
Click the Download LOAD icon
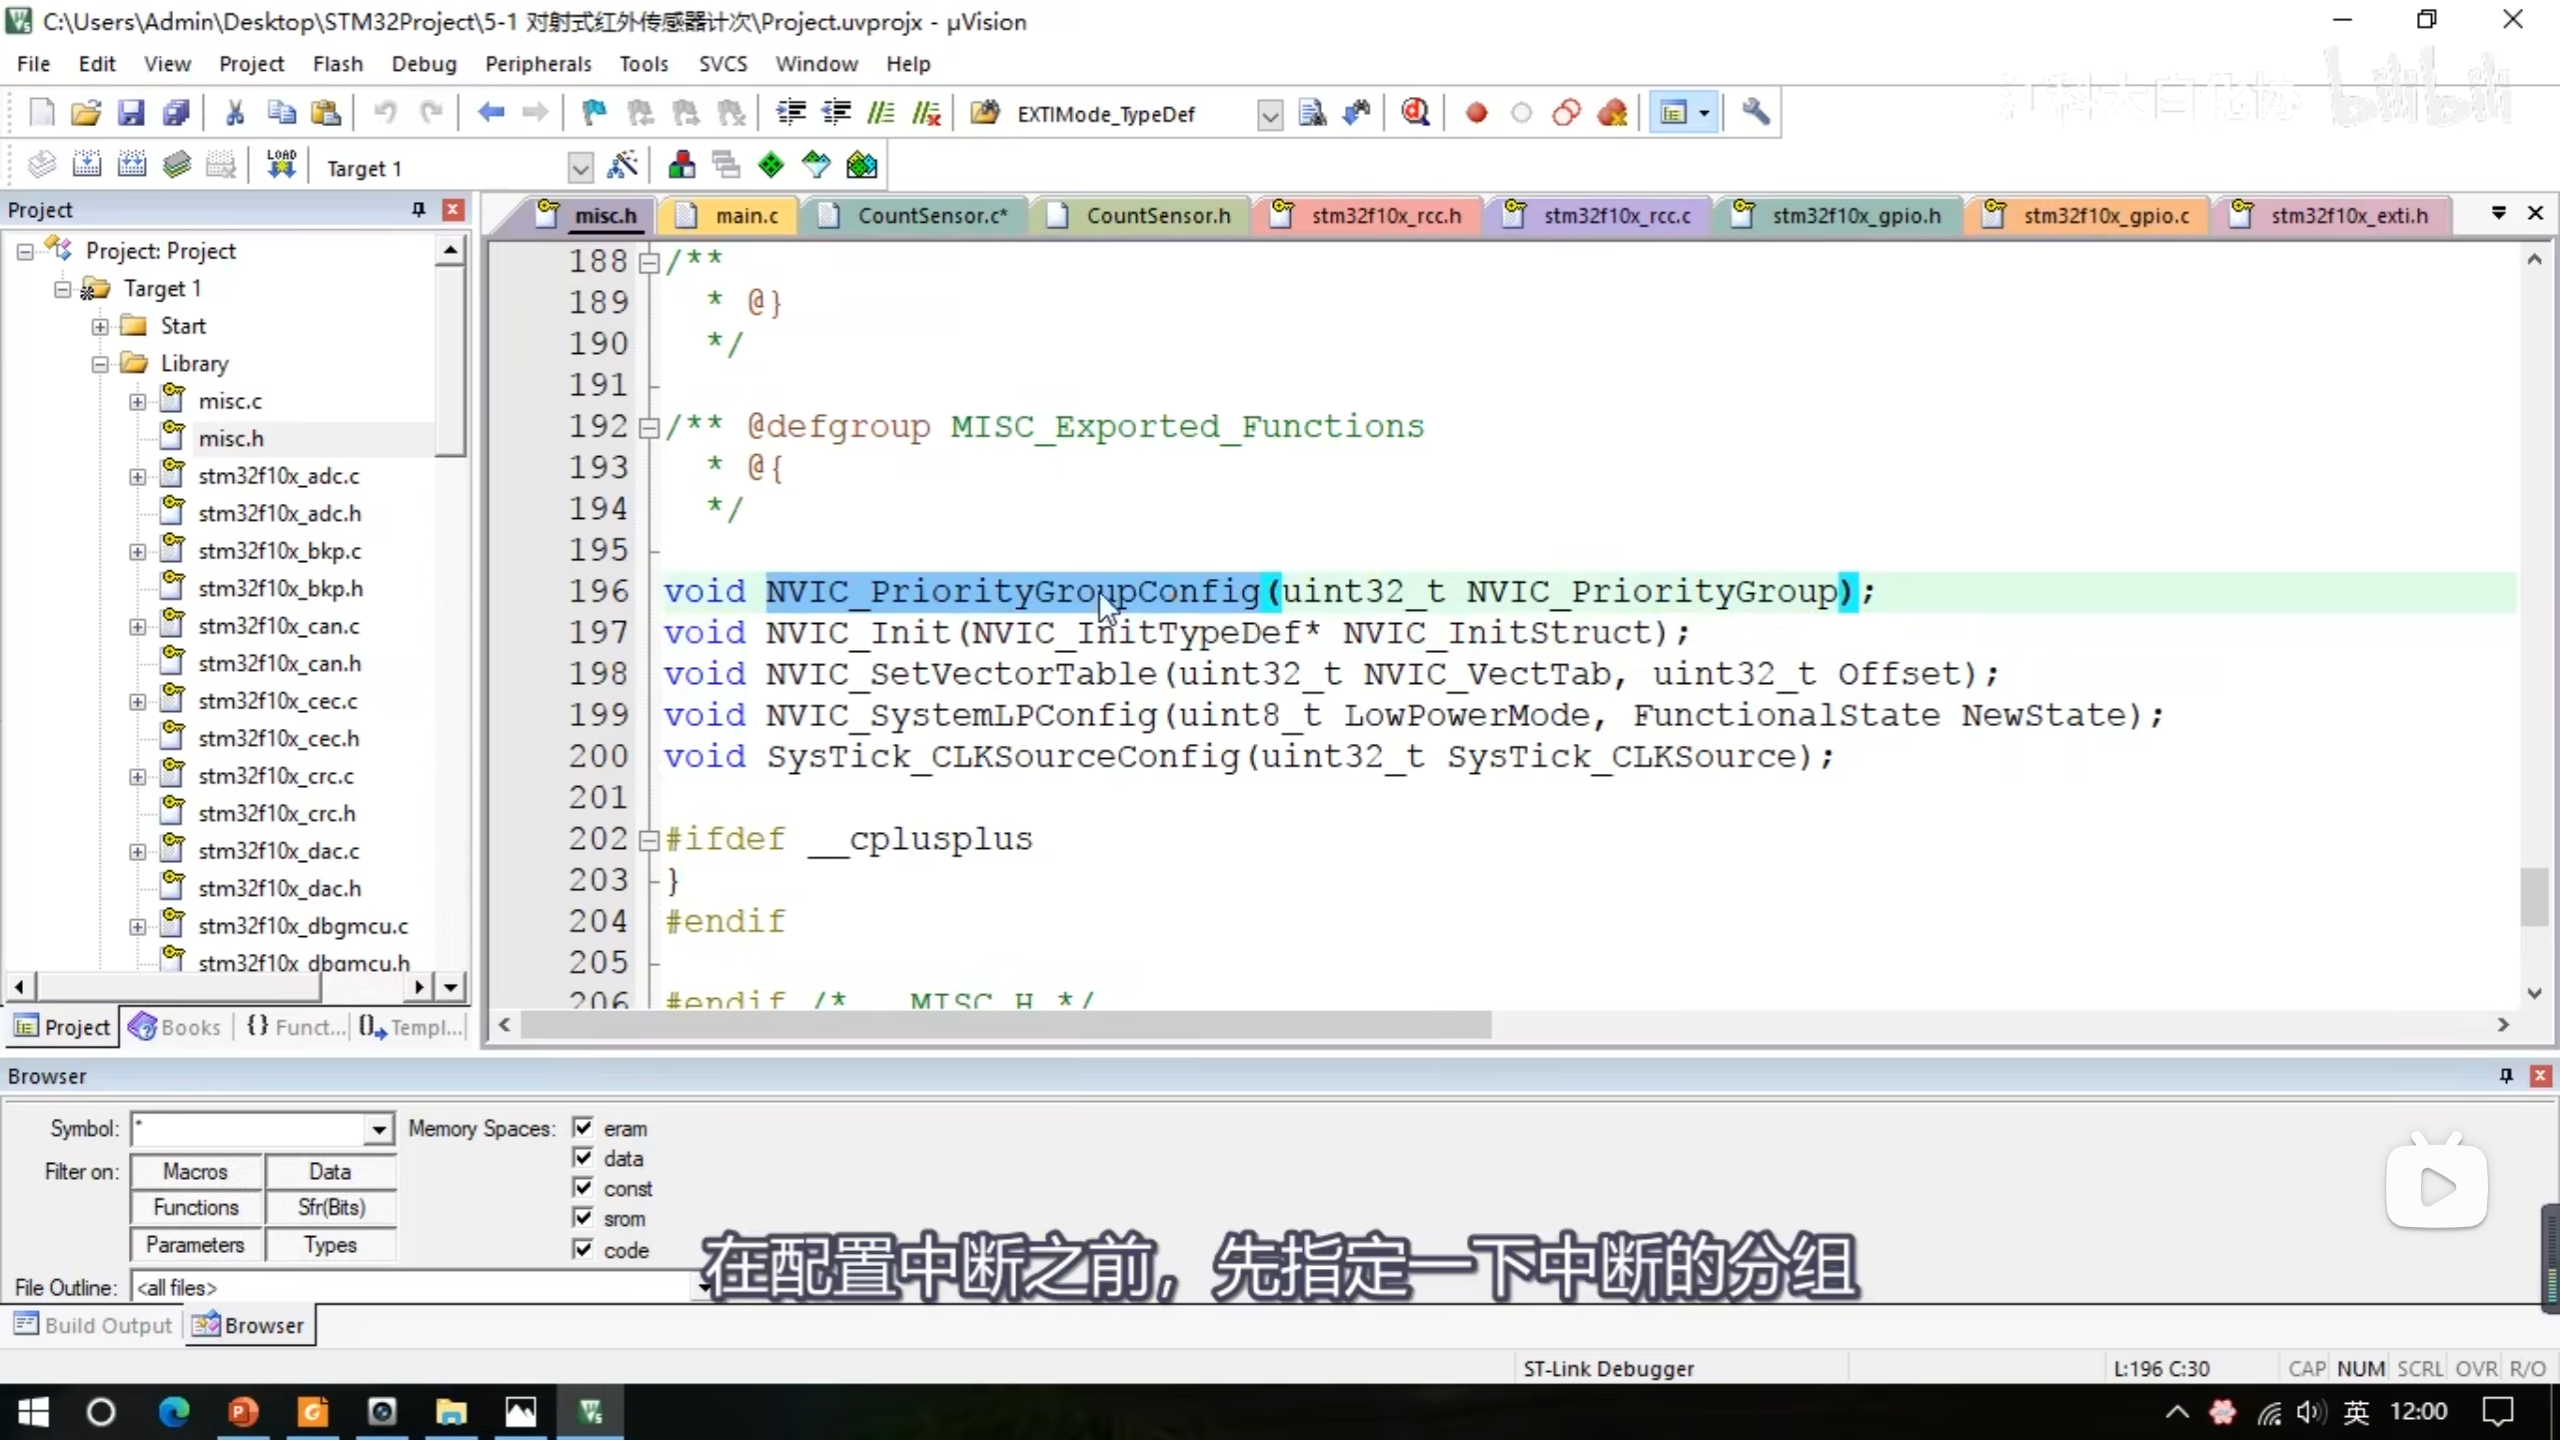(281, 166)
